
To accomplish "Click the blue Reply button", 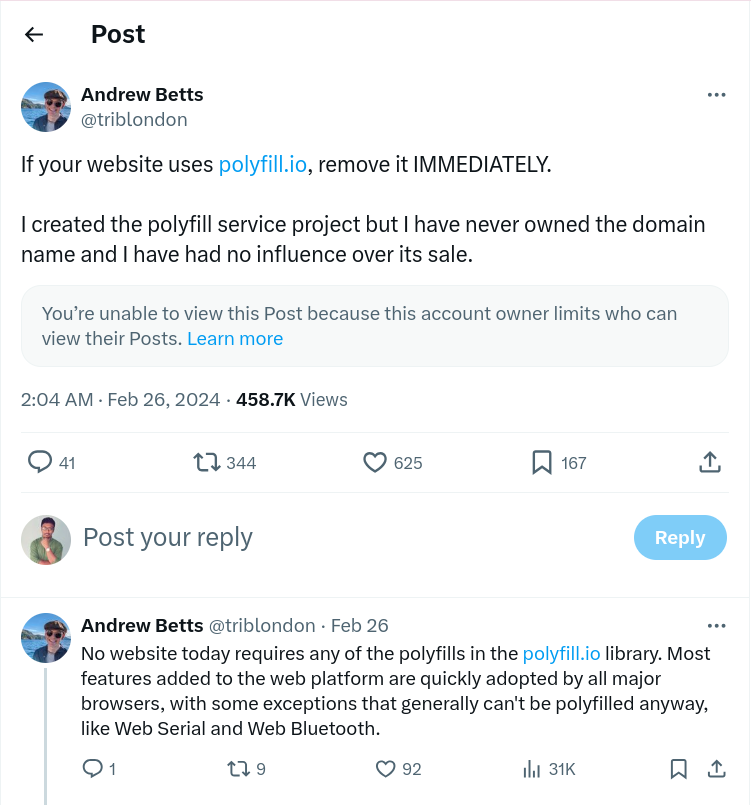I will point(680,537).
